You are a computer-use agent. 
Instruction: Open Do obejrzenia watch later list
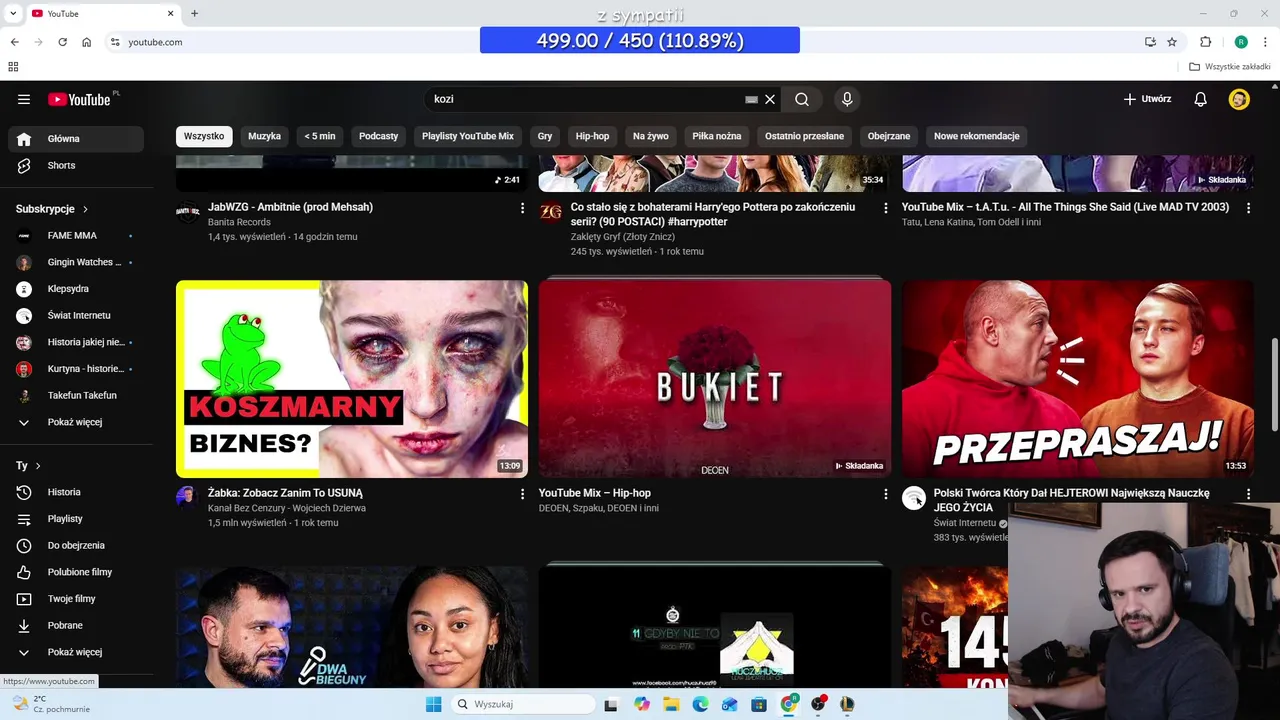(76, 545)
